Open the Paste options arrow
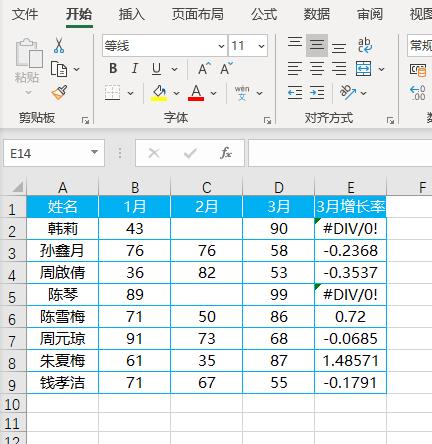432x444 pixels. 28,92
